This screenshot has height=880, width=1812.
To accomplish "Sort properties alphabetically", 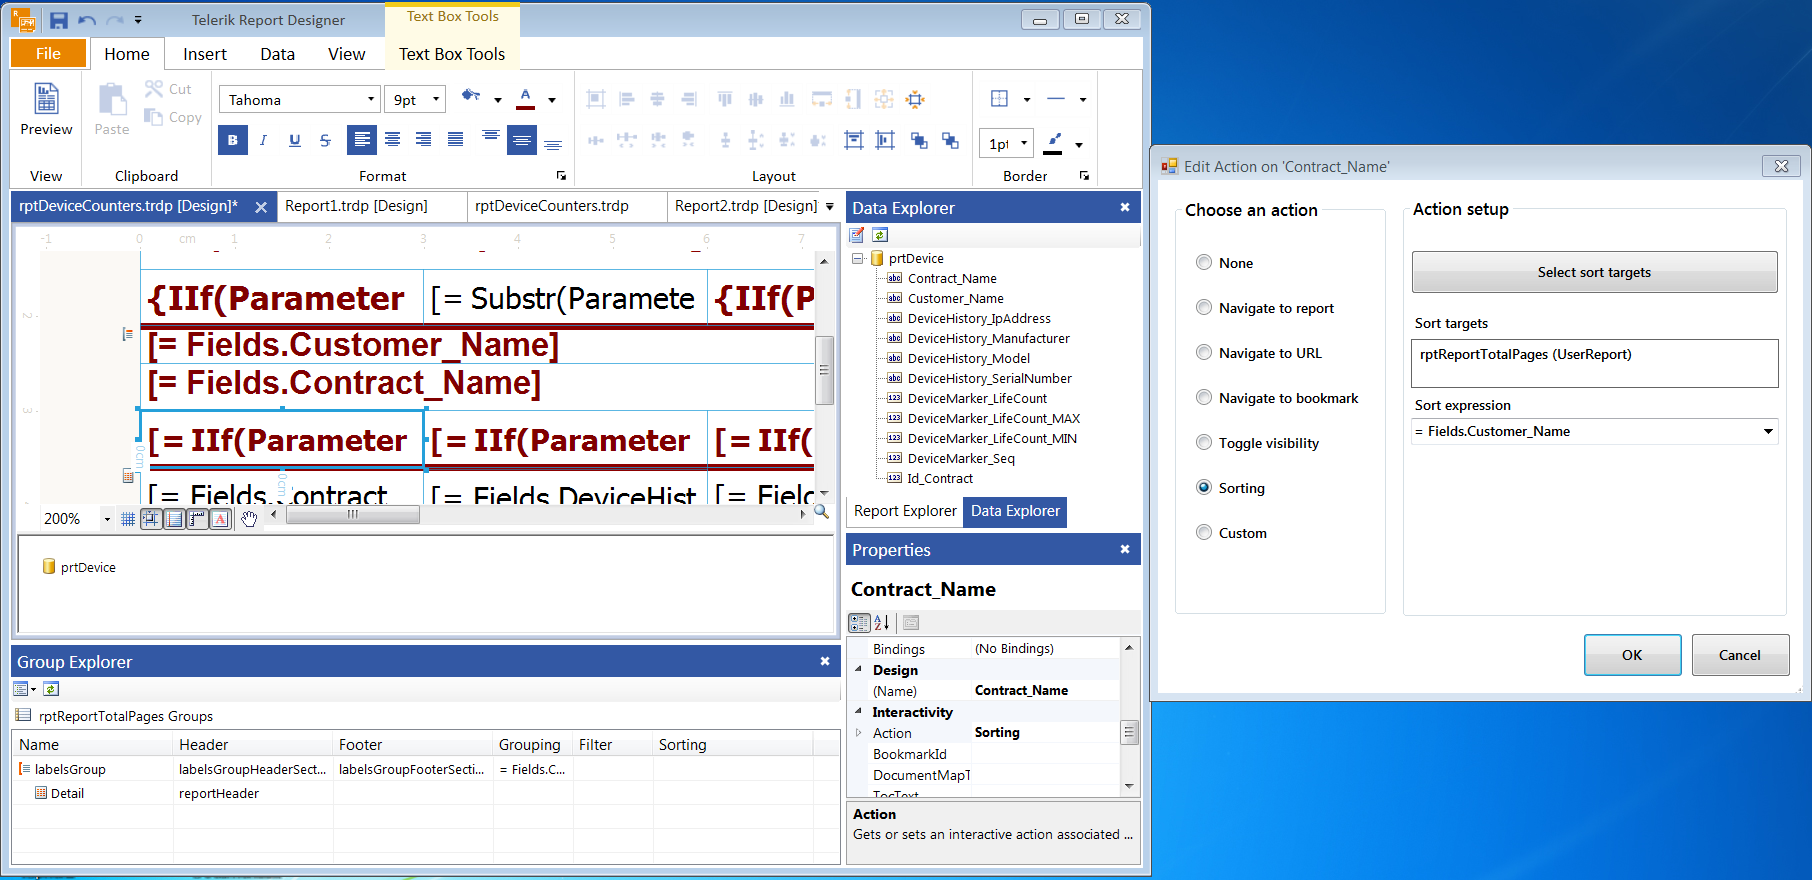I will click(882, 623).
